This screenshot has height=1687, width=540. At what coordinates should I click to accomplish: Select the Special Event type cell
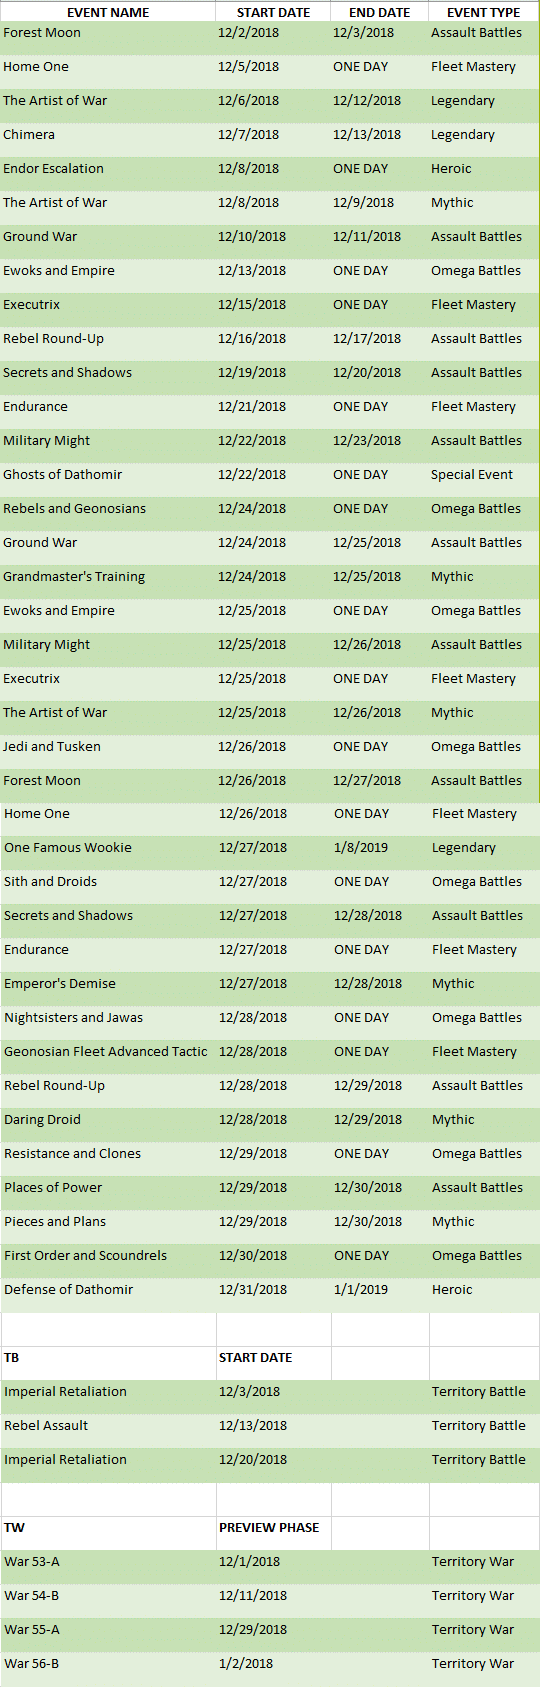(484, 475)
